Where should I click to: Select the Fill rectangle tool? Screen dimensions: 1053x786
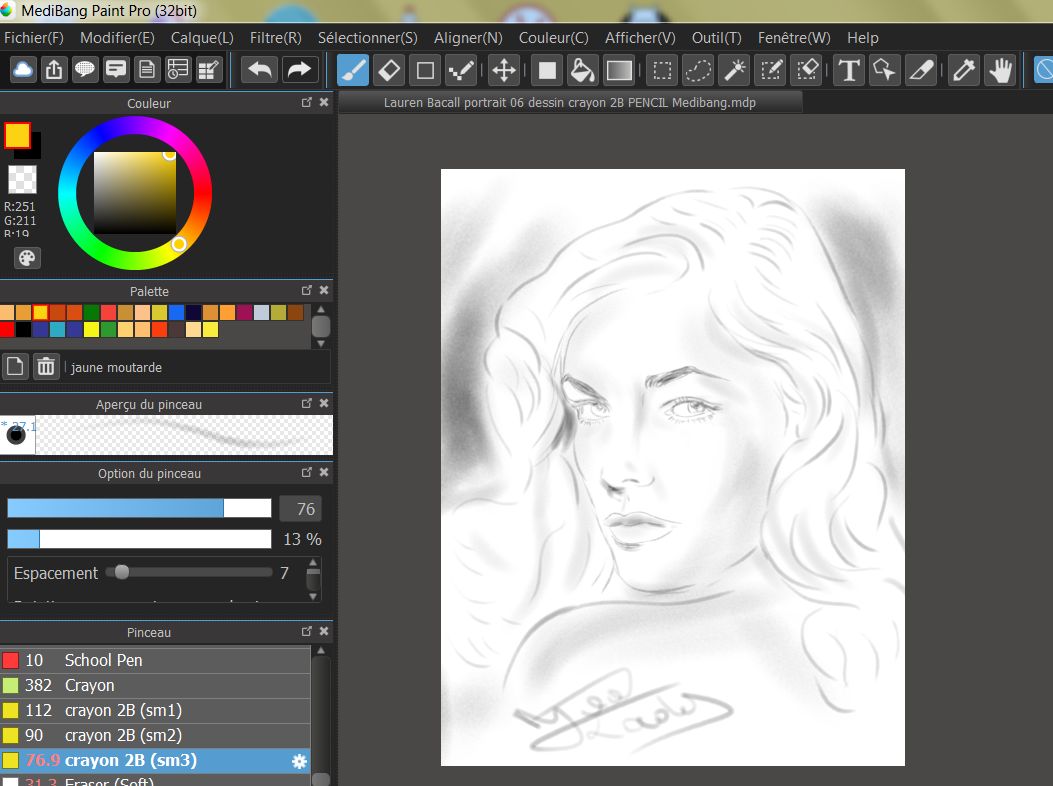point(547,70)
